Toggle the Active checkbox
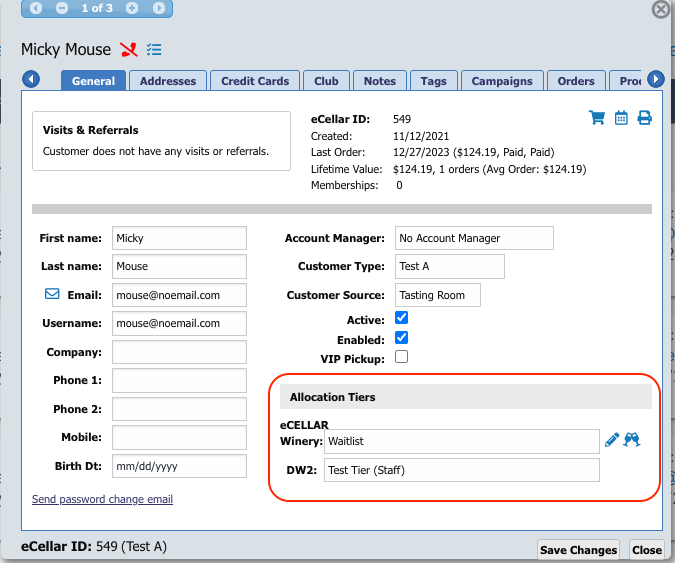The width and height of the screenshot is (675, 563). pyautogui.click(x=401, y=318)
